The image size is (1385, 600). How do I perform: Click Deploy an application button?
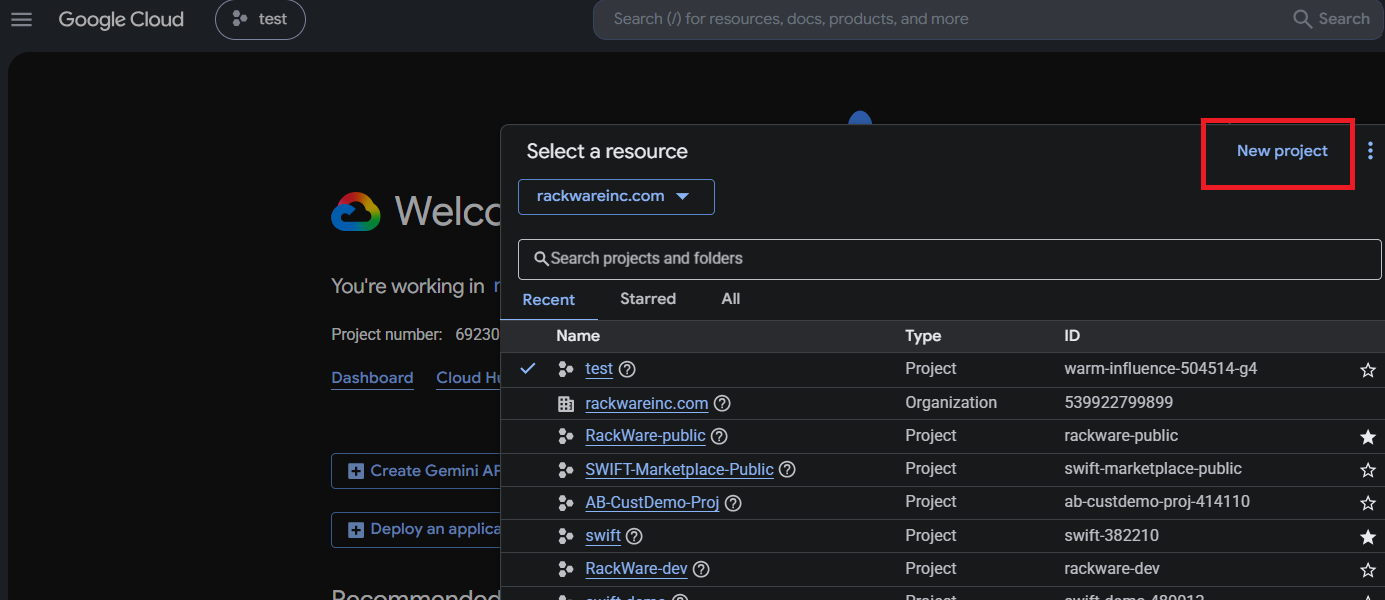[x=416, y=530]
